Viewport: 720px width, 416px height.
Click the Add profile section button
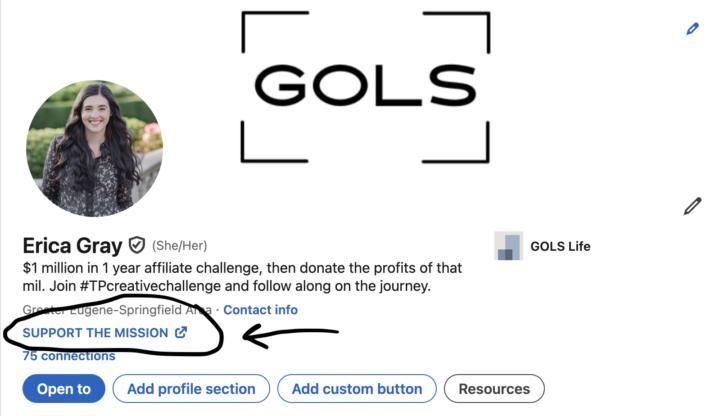(x=190, y=389)
